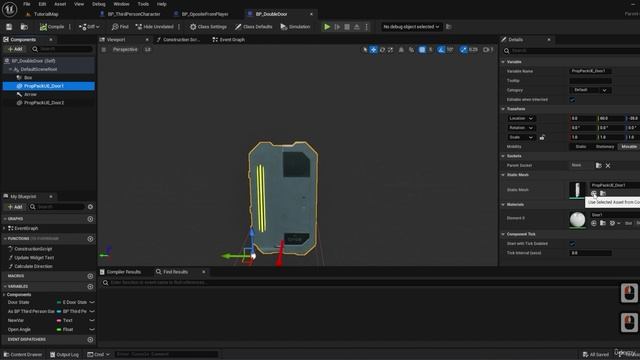The height and width of the screenshot is (360, 640).
Task: Open the Diff dropdown in the toolbar
Action: click(x=89, y=27)
